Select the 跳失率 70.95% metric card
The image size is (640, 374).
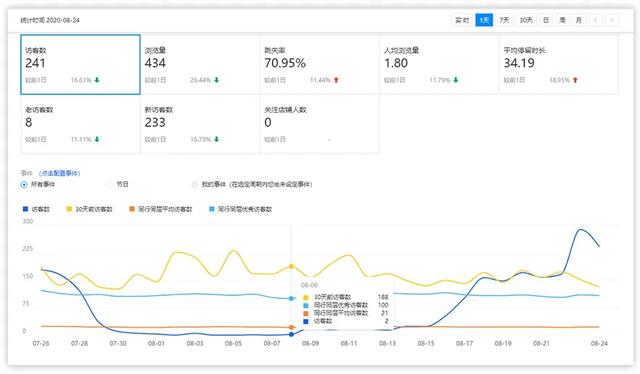[320, 65]
